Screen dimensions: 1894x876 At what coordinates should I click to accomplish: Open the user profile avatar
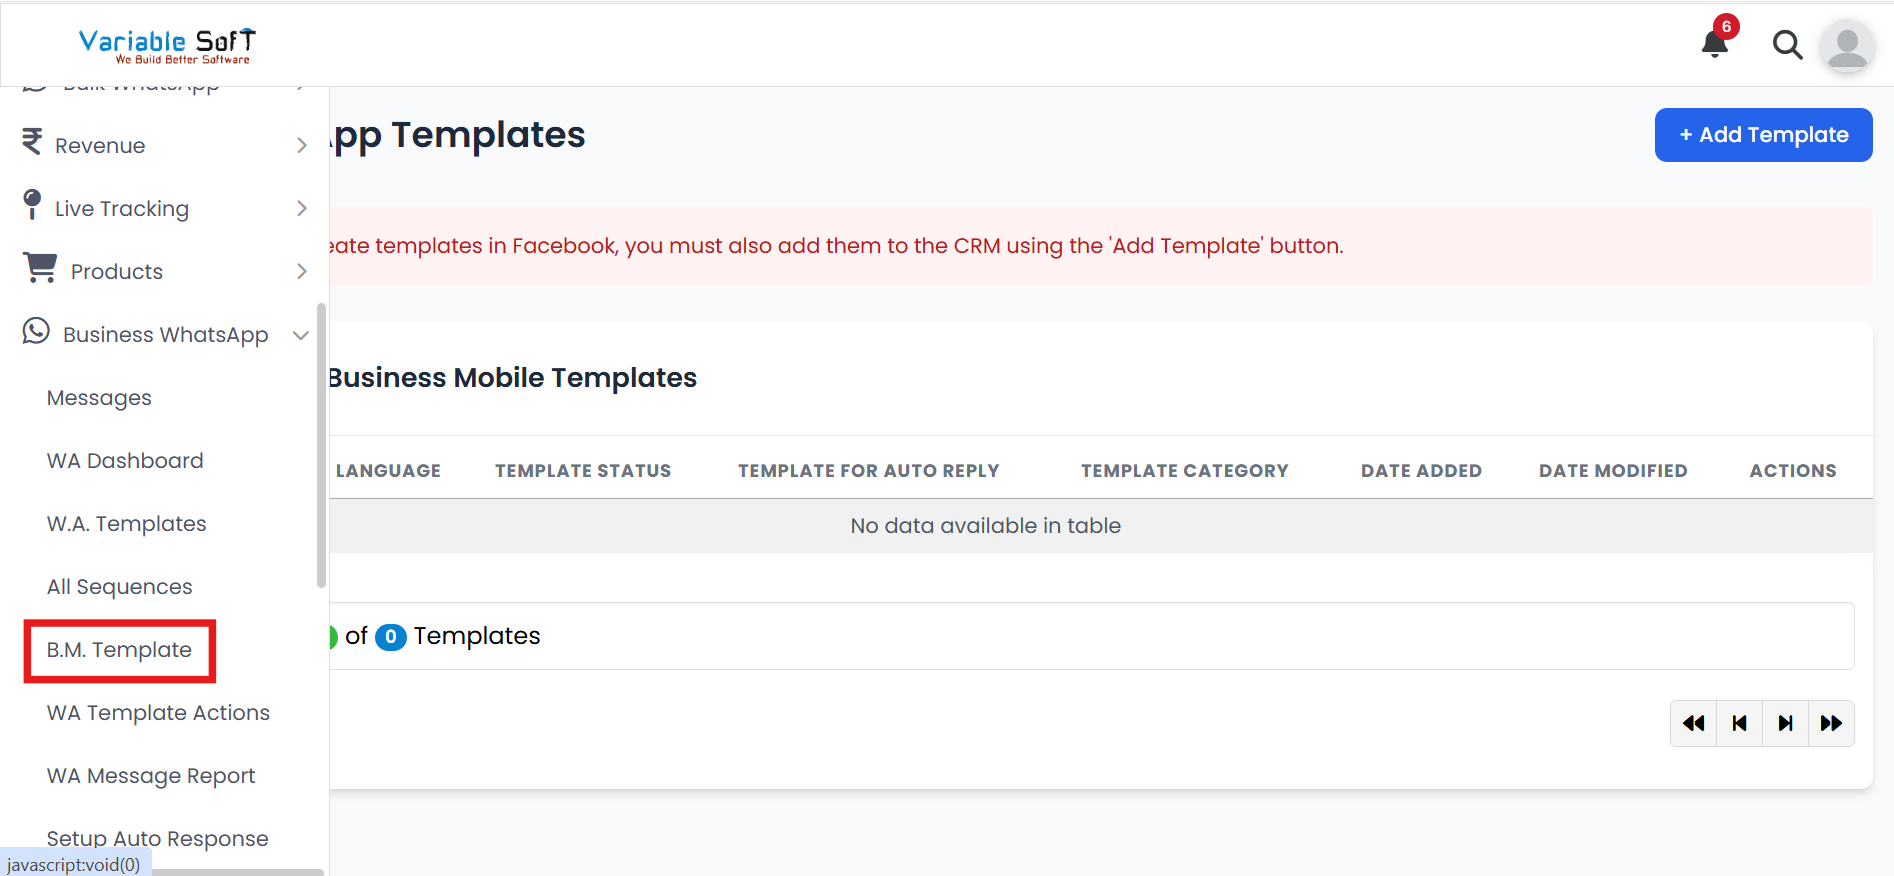[x=1846, y=46]
